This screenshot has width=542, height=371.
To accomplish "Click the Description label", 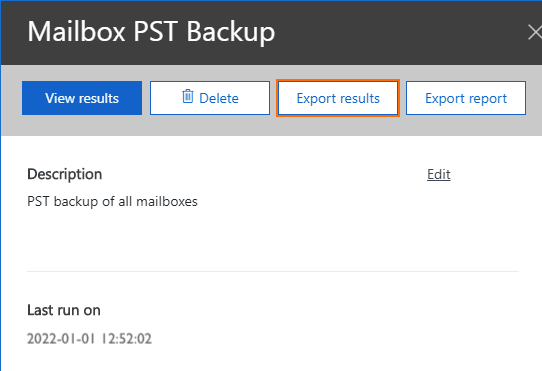I will pos(65,174).
